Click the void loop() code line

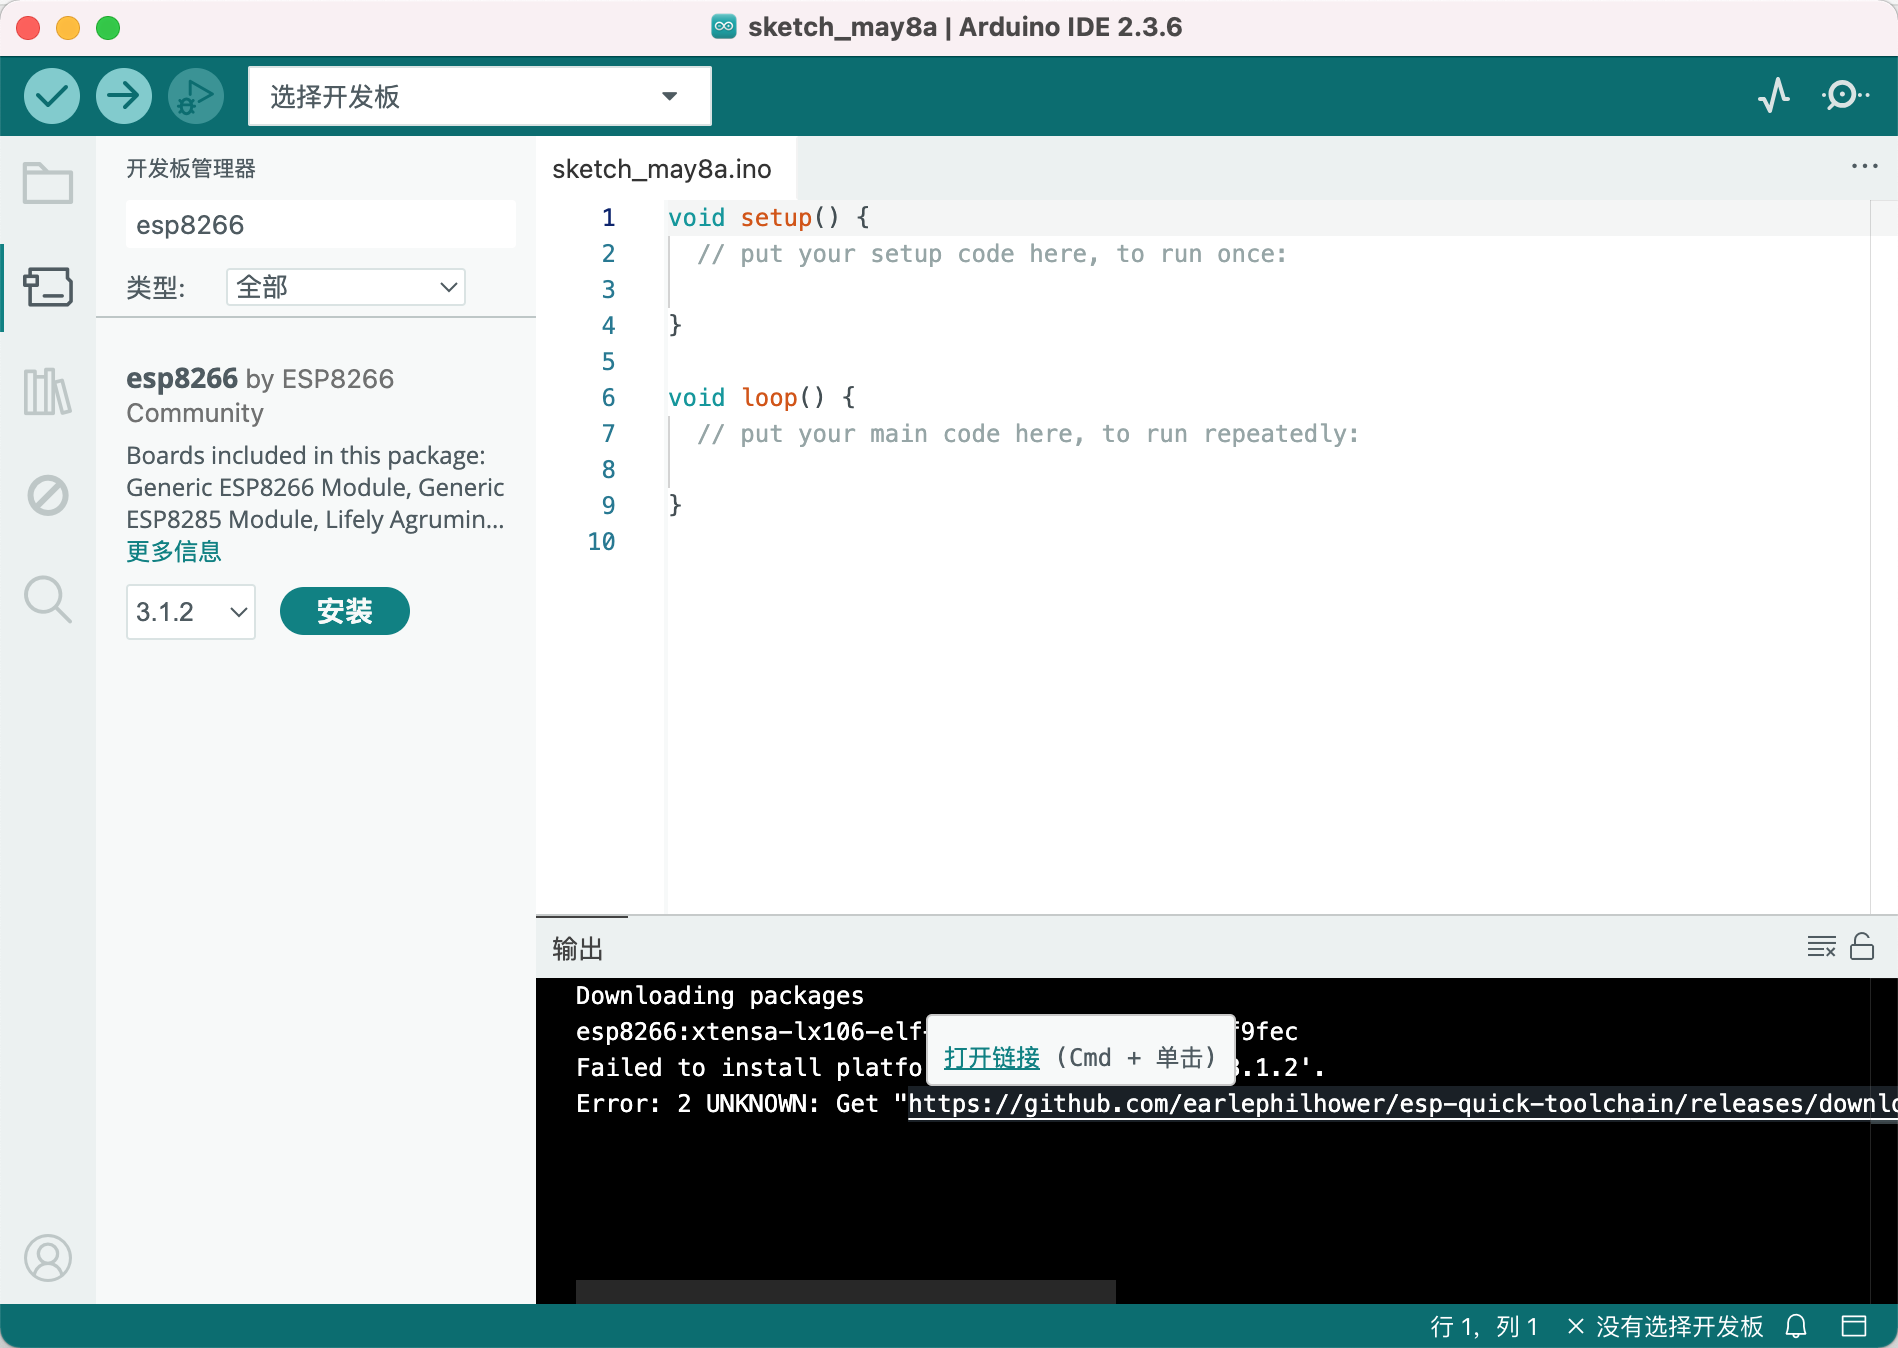coord(762,397)
